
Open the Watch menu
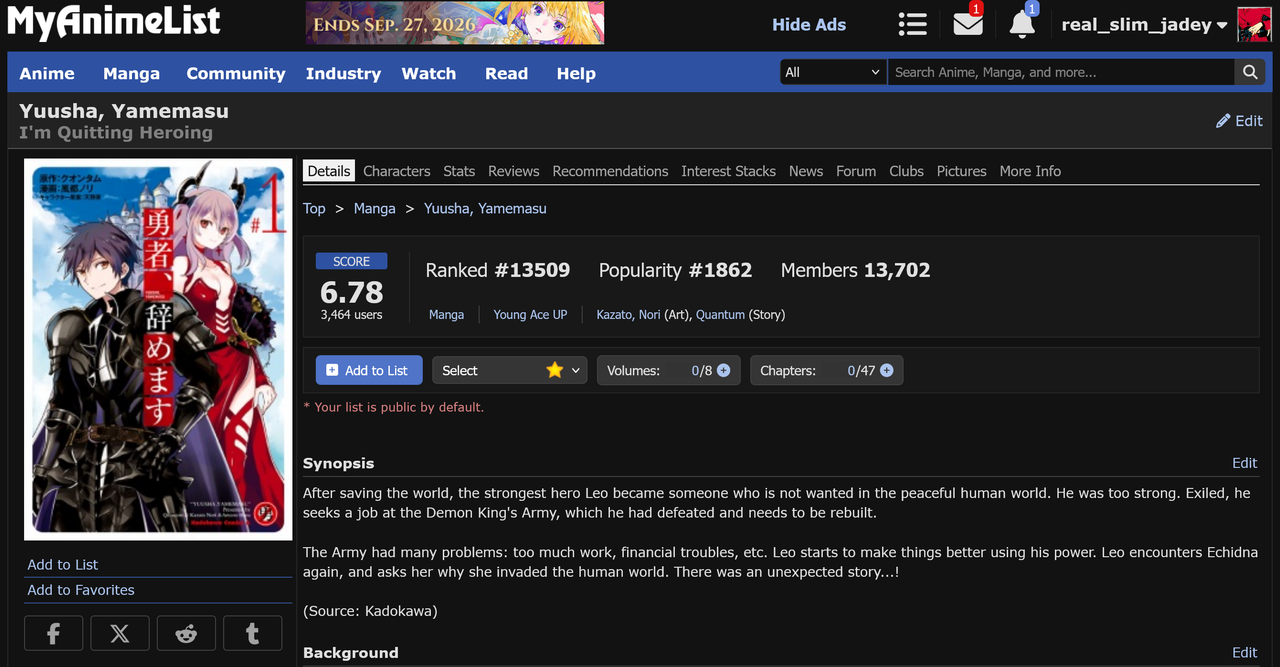(429, 73)
